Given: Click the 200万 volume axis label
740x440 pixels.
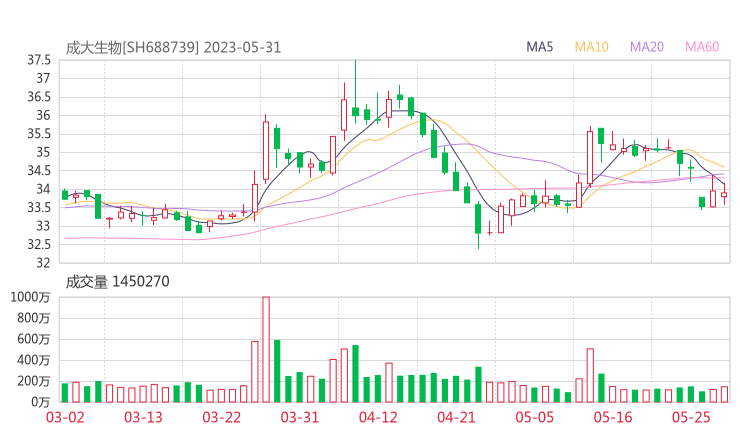Looking at the screenshot, I should 34,381.
